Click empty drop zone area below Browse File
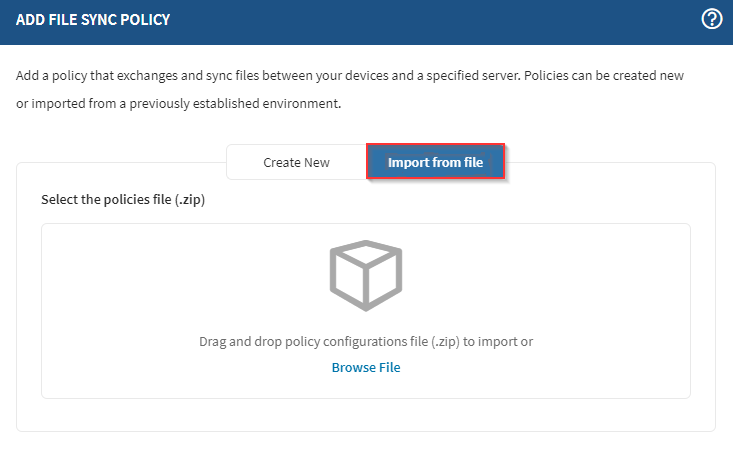 (366, 388)
